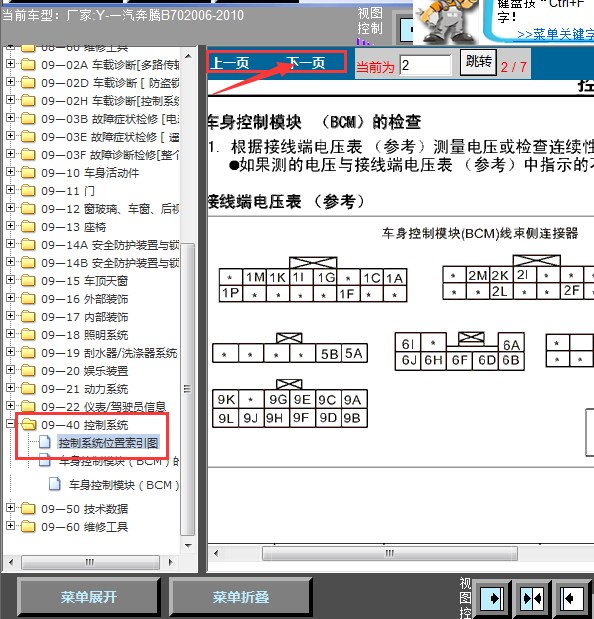Click the bottom view control left-arrow icon

tap(572, 598)
